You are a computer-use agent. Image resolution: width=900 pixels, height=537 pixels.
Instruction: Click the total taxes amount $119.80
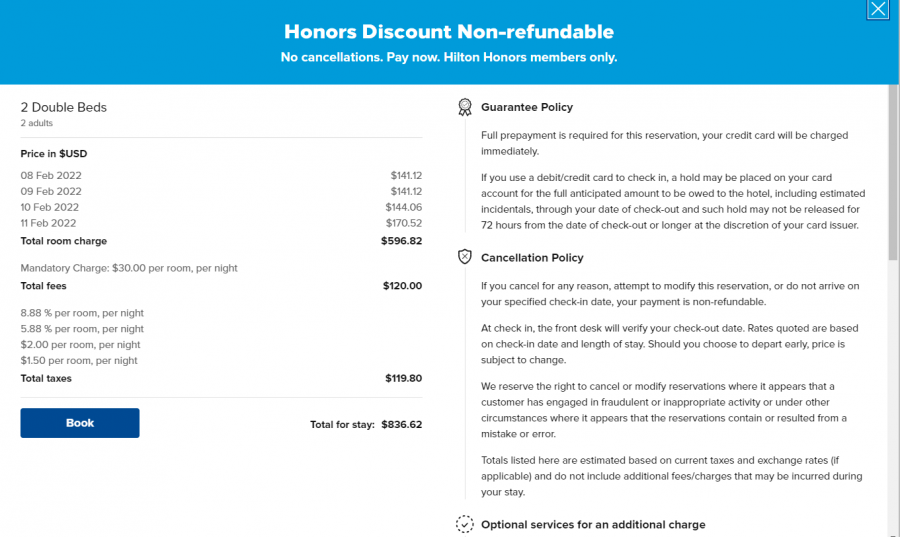point(403,379)
